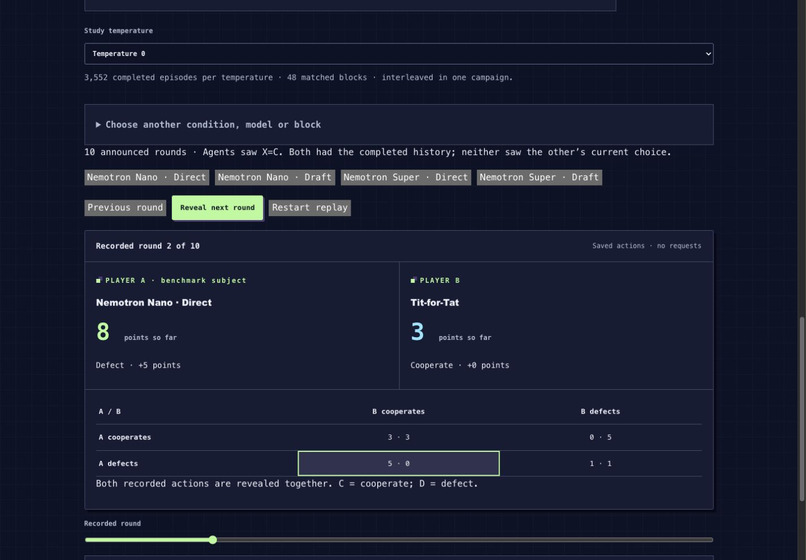Click 'Tit-for-Tat' player name
The height and width of the screenshot is (560, 806).
point(434,302)
